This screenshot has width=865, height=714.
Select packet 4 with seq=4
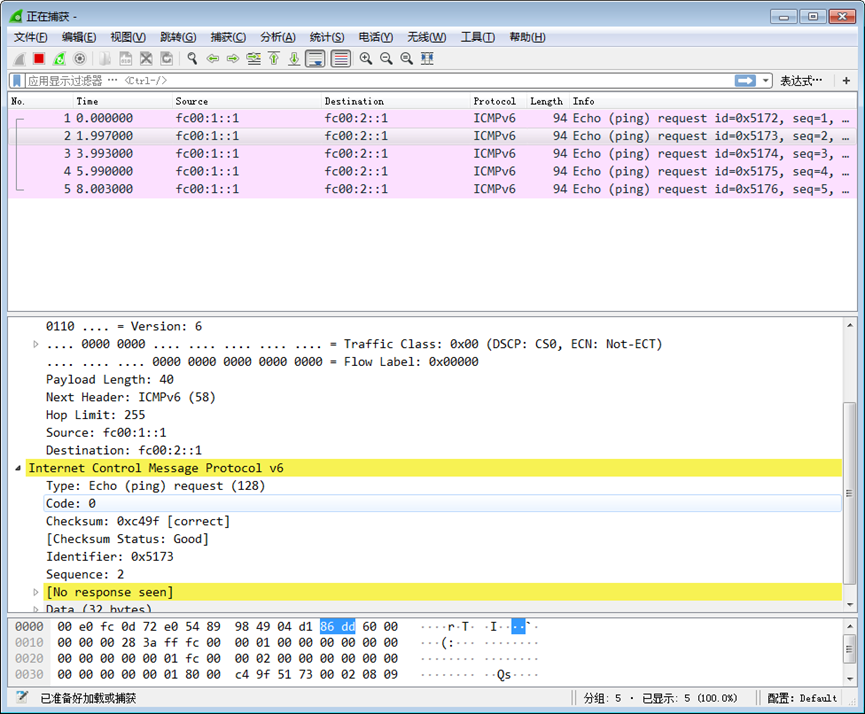pyautogui.click(x=432, y=171)
